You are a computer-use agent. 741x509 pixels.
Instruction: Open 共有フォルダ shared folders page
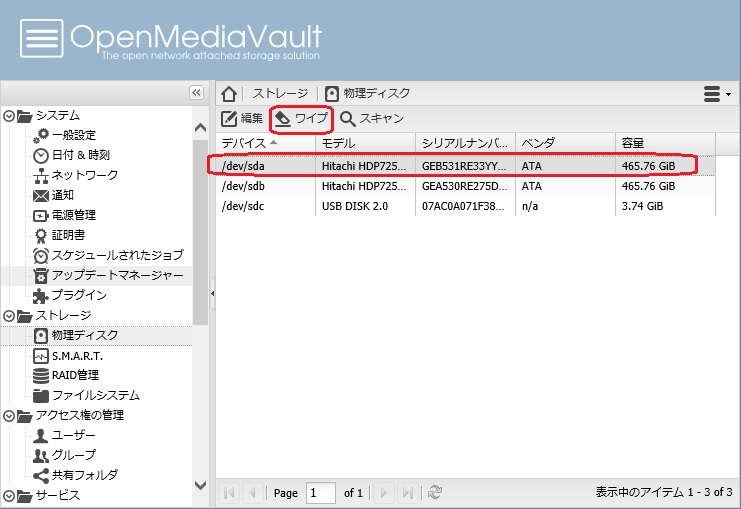pyautogui.click(x=76, y=475)
